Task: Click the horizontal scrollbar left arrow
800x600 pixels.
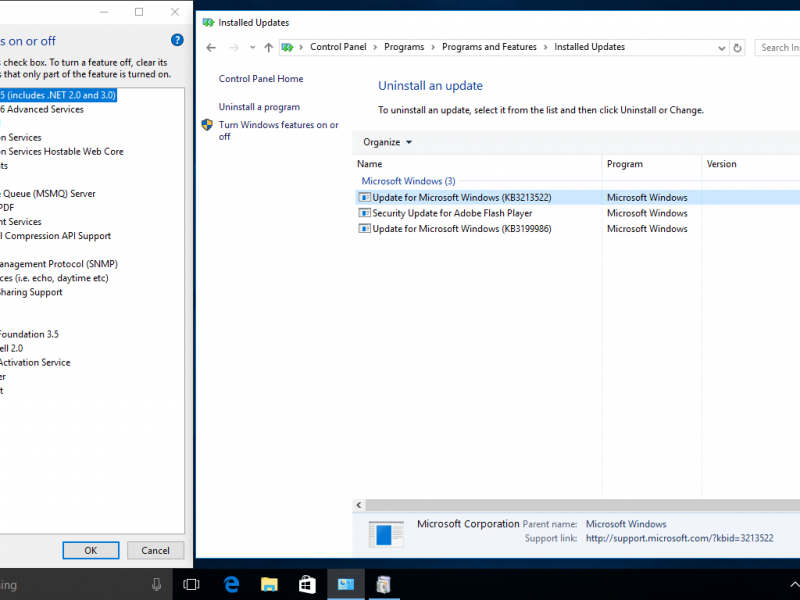Action: point(359,505)
